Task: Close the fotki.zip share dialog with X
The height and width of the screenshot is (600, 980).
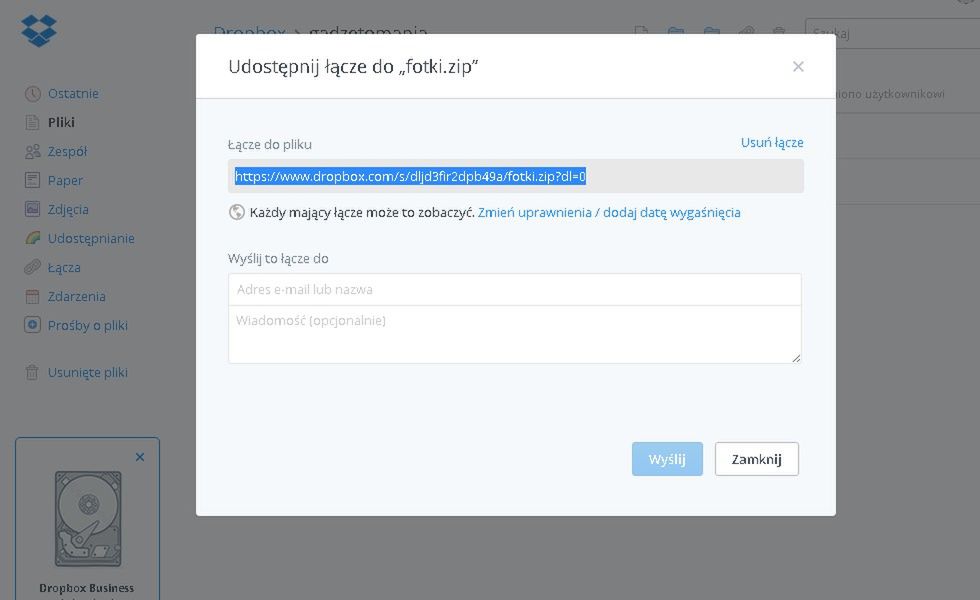Action: pos(798,66)
